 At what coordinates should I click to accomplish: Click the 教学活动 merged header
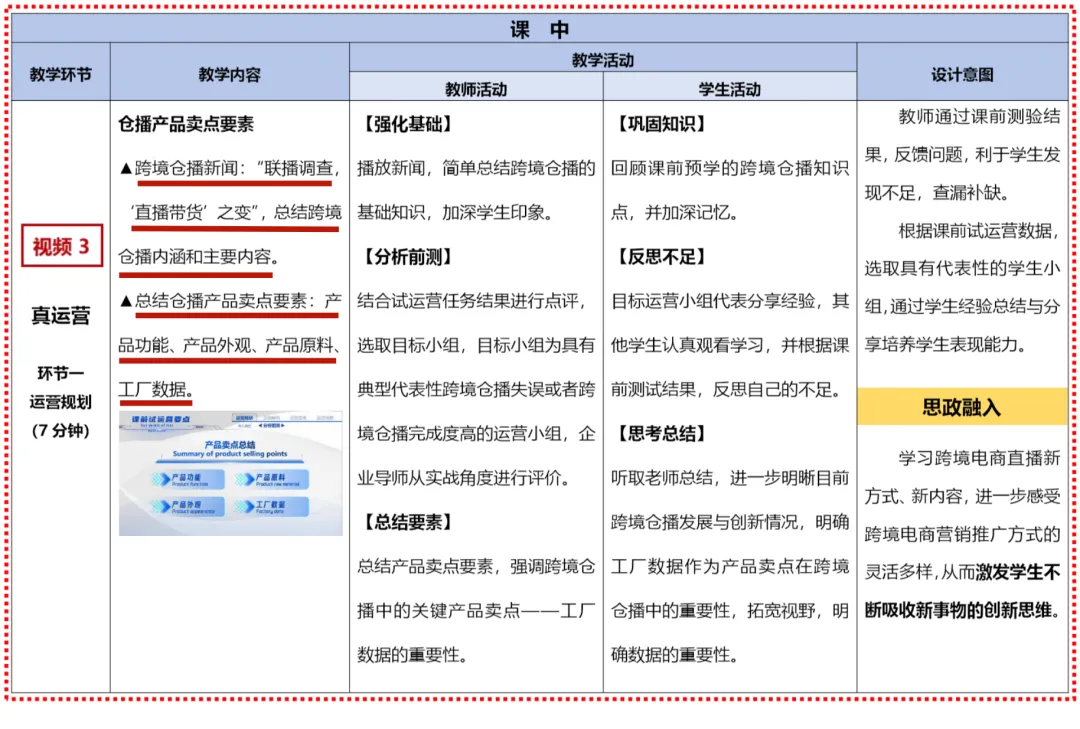click(603, 60)
